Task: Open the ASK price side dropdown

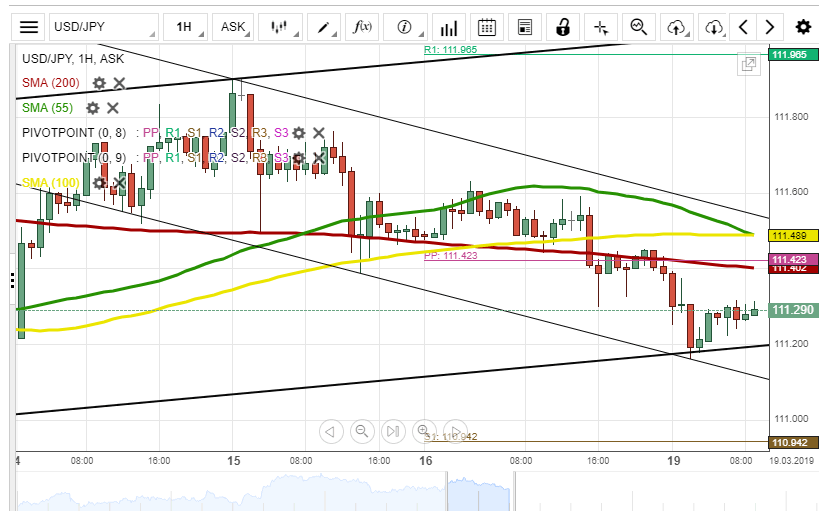Action: [x=233, y=27]
